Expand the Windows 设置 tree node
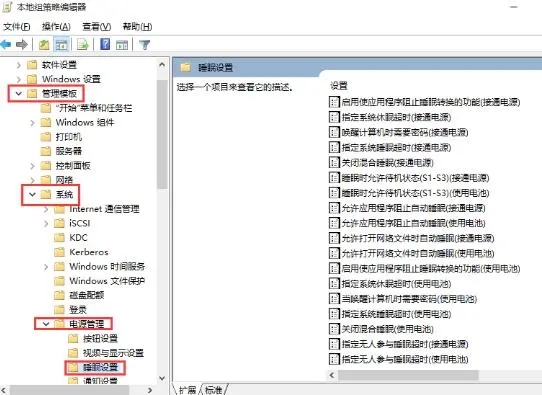The width and height of the screenshot is (542, 395). (19, 79)
